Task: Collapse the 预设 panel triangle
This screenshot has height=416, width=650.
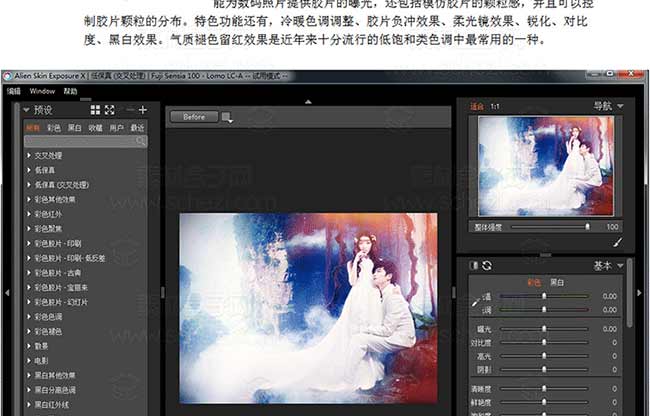Action: click(x=26, y=110)
